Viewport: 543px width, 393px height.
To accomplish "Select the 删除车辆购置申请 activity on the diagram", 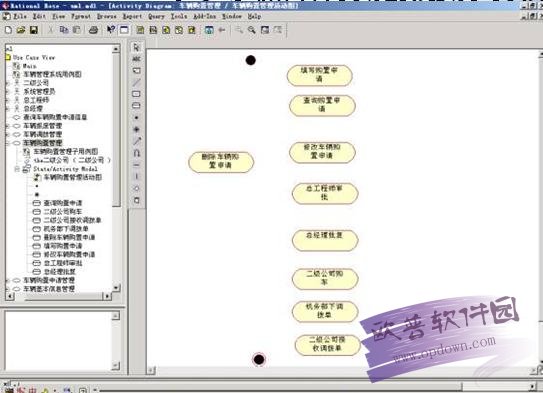I will 221,162.
